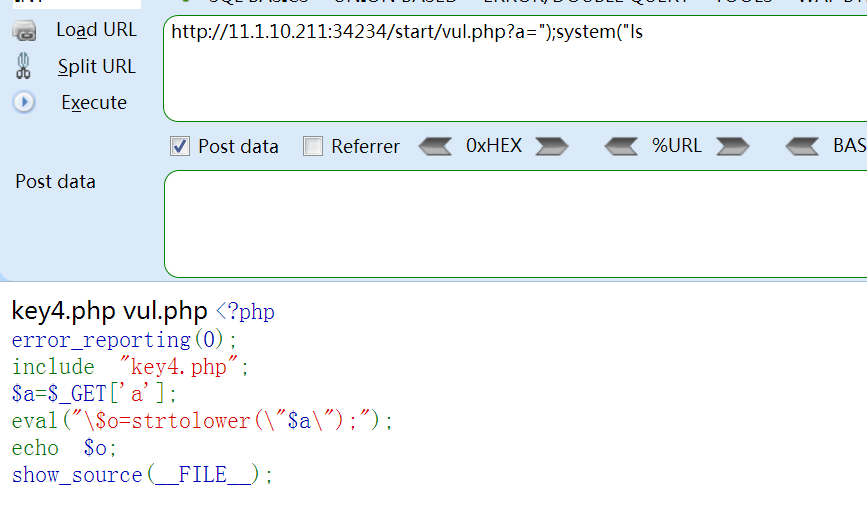Load URL into HackBar
Screen dimensions: 867x532
[96, 30]
